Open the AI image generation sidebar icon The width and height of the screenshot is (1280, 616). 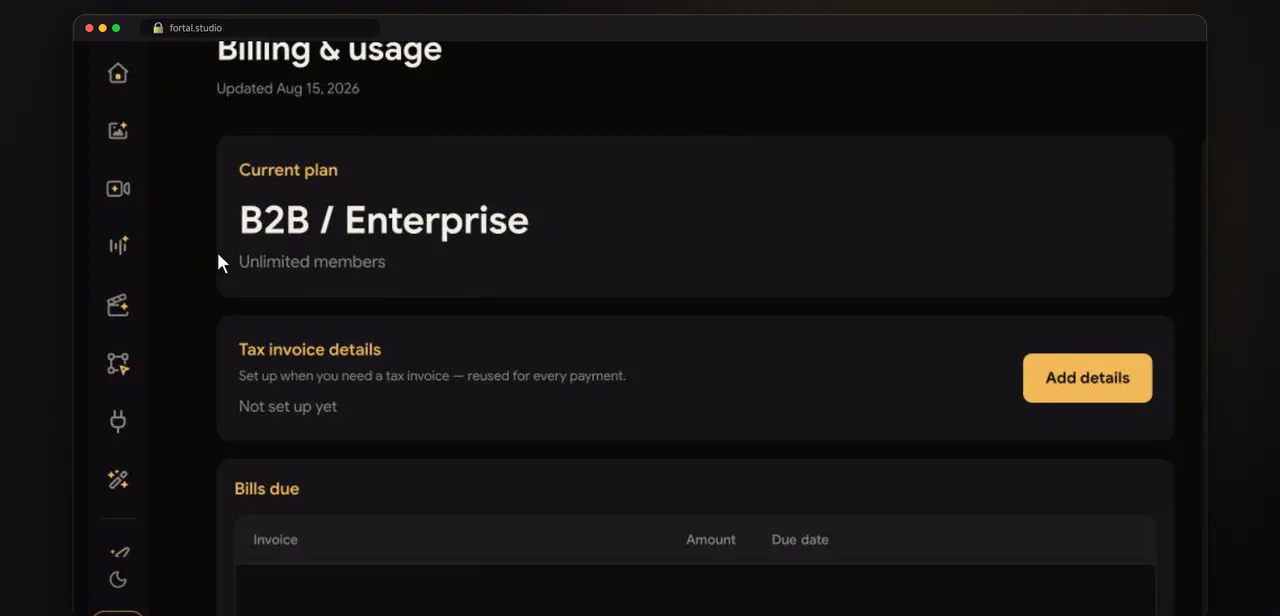(118, 130)
